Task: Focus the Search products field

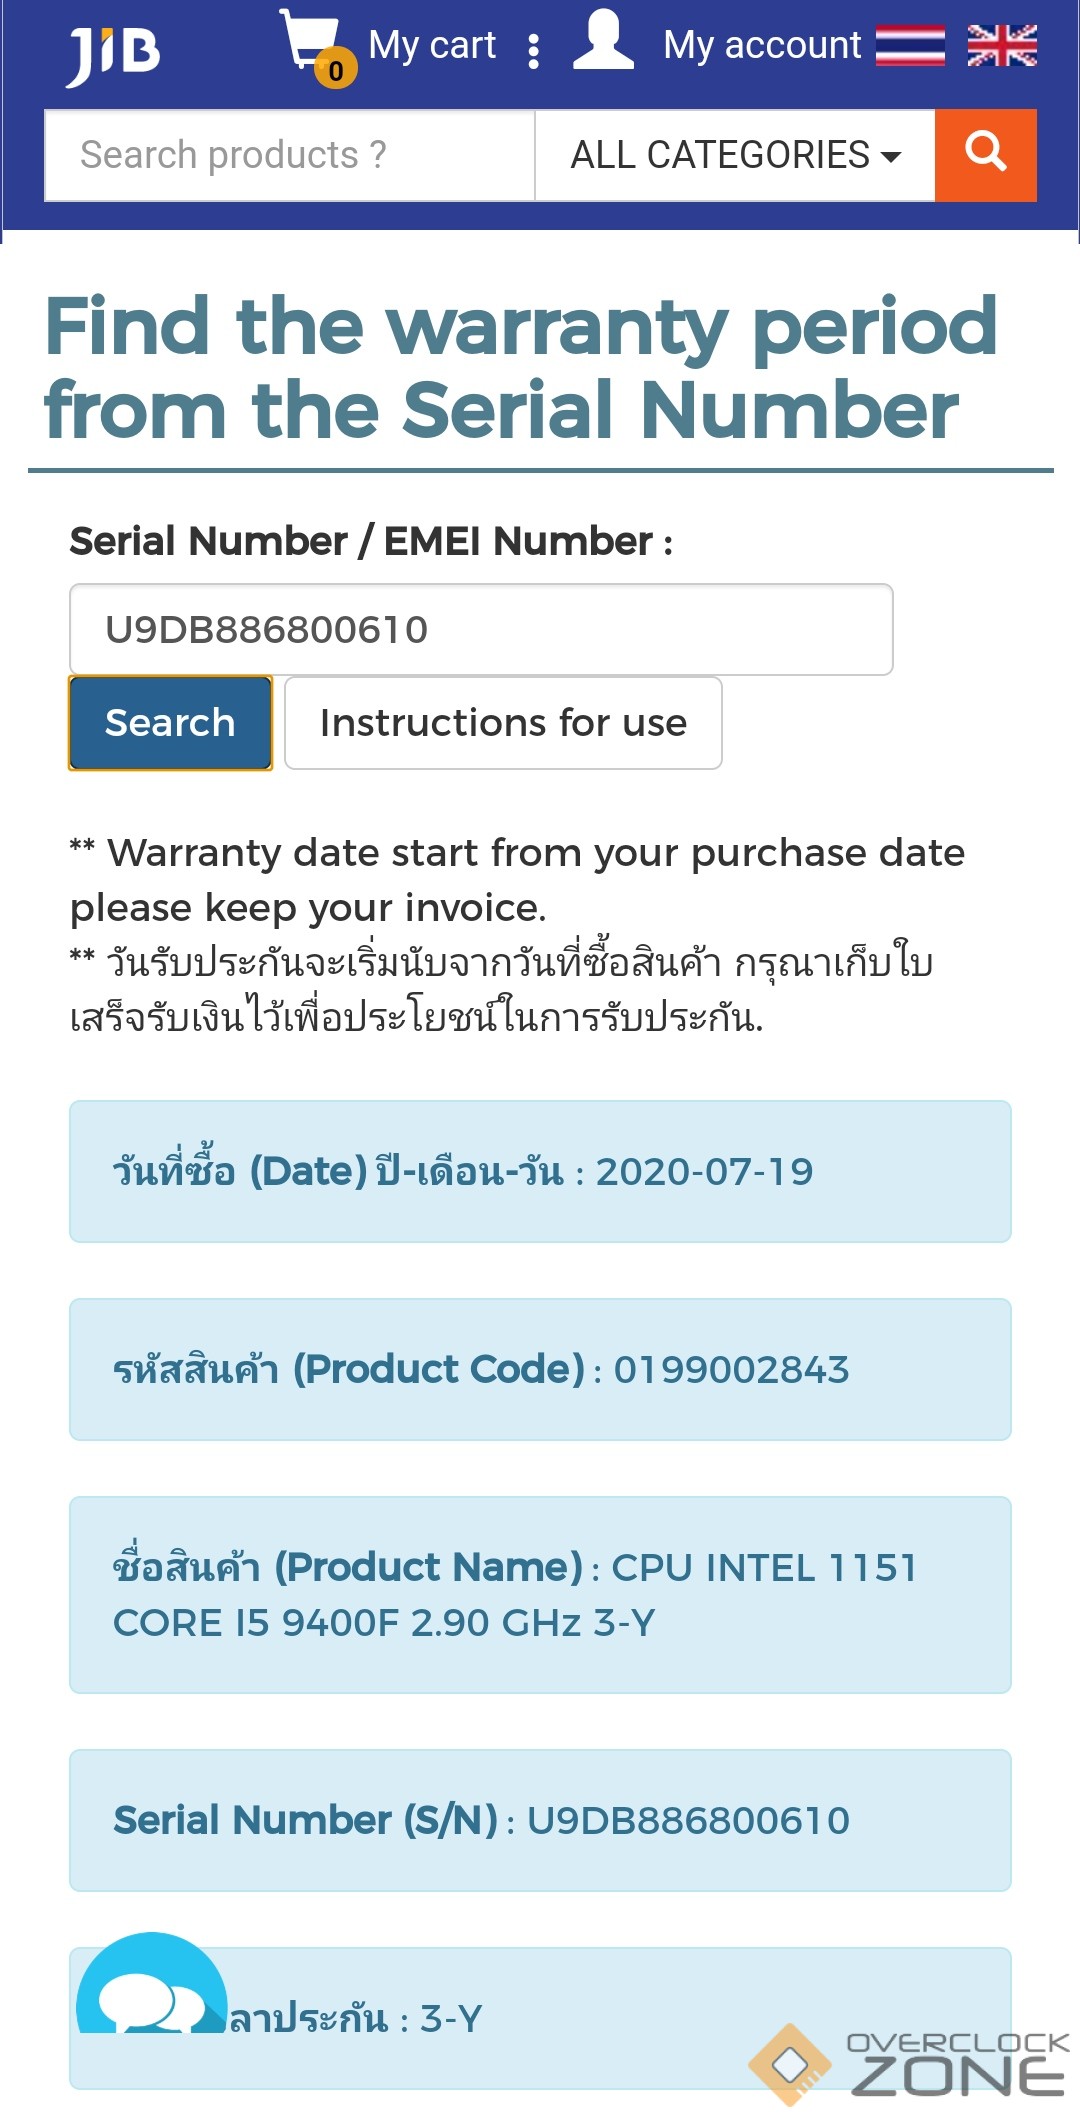Action: 290,155
